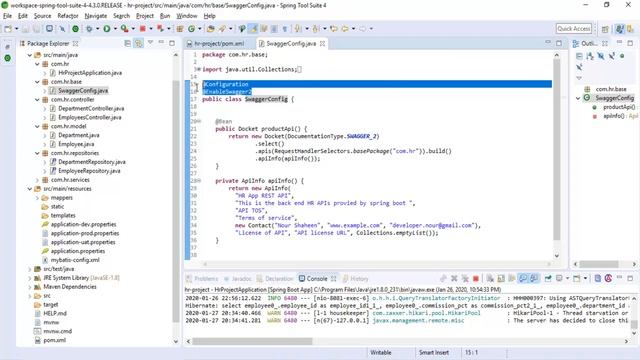
Task: Click the Java perspective icon
Action: click(x=620, y=29)
